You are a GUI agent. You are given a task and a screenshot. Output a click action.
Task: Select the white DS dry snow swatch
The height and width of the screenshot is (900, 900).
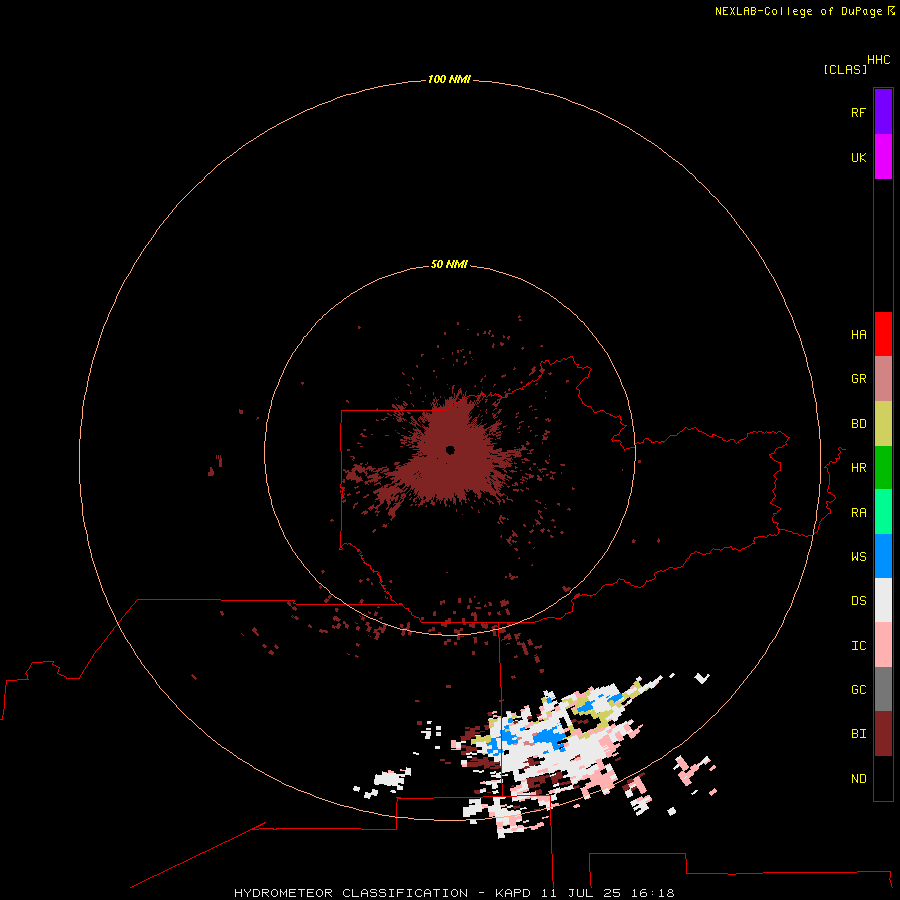(883, 600)
